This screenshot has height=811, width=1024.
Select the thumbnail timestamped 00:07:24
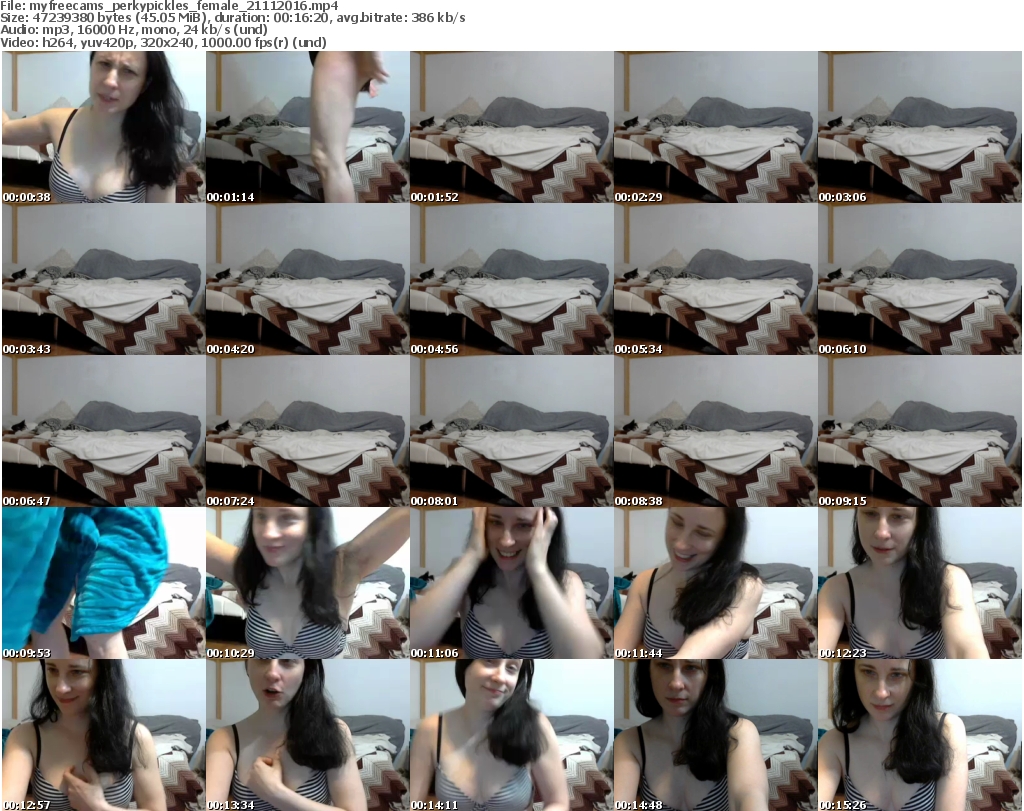(308, 432)
